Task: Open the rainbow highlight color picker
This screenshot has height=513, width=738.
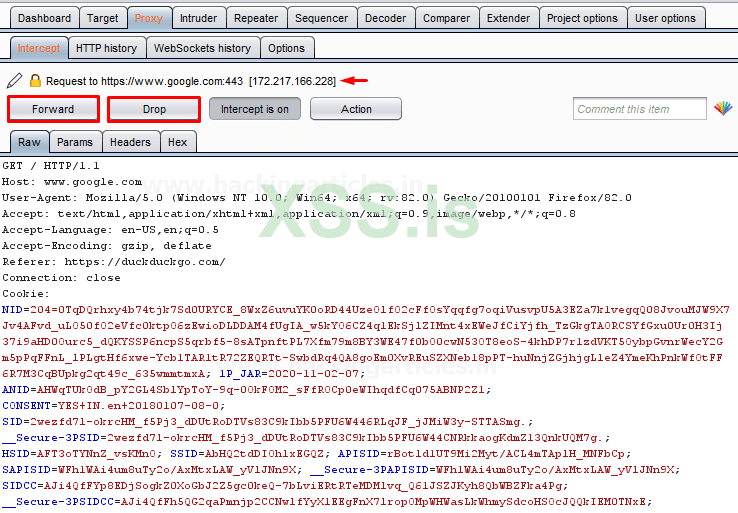Action: coord(723,109)
